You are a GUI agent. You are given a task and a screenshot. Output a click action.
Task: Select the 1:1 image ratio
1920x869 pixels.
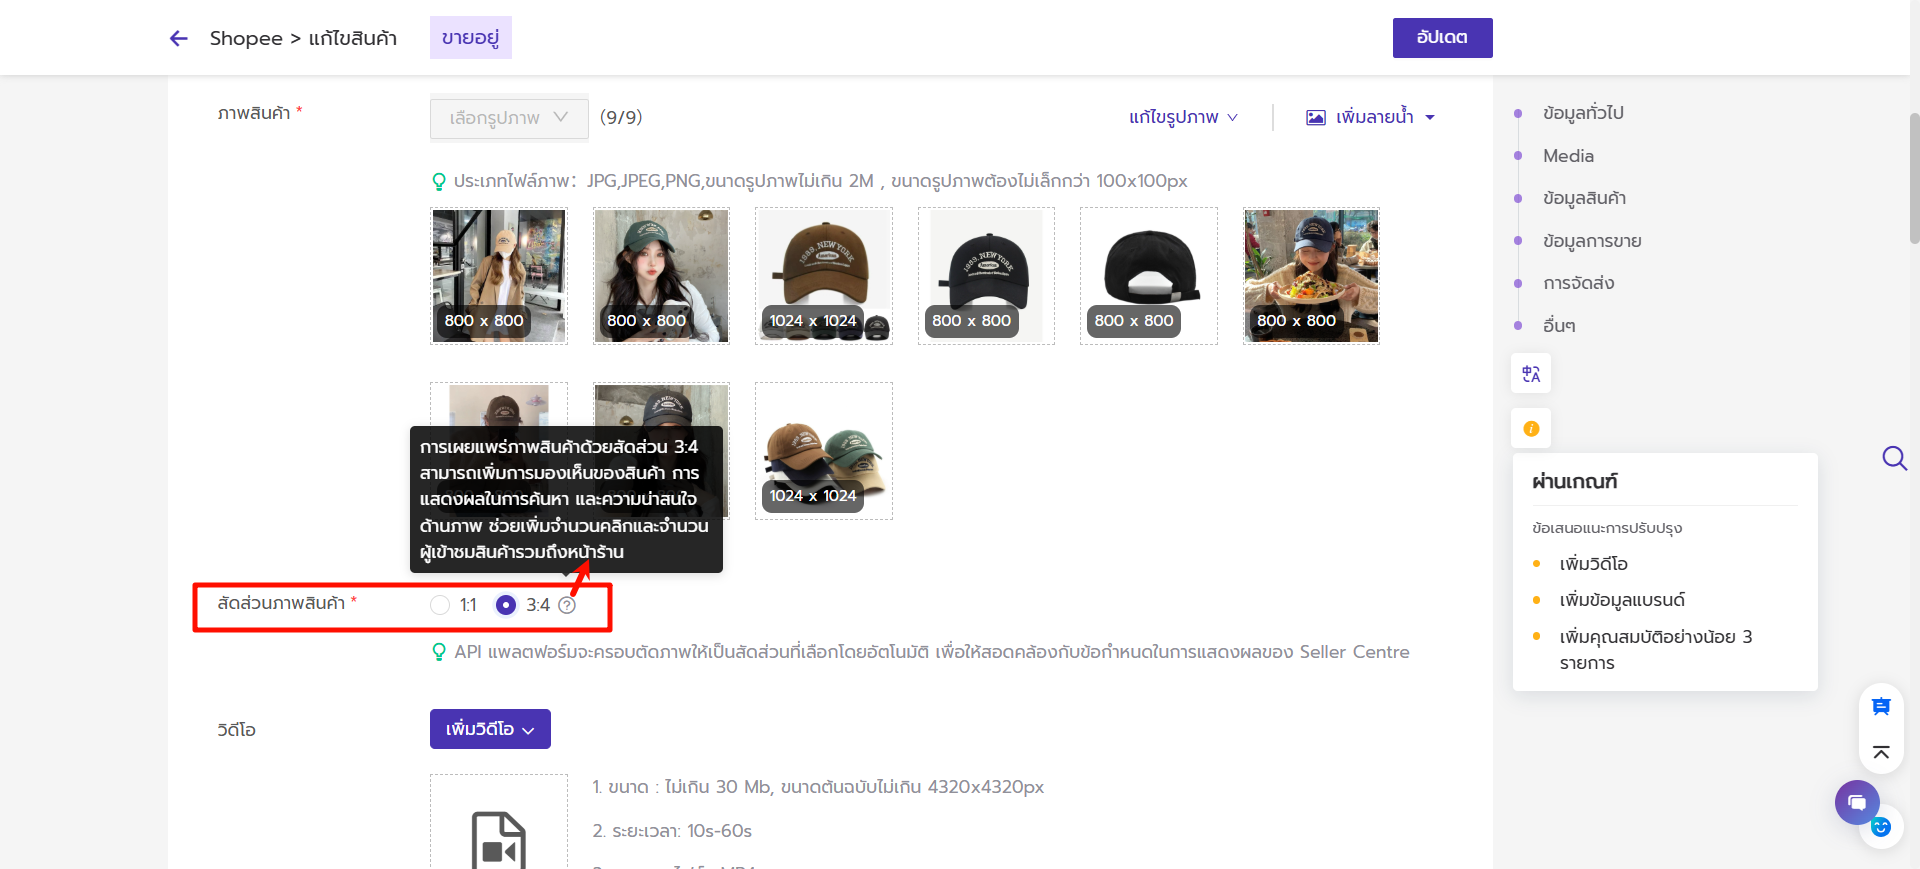click(440, 605)
